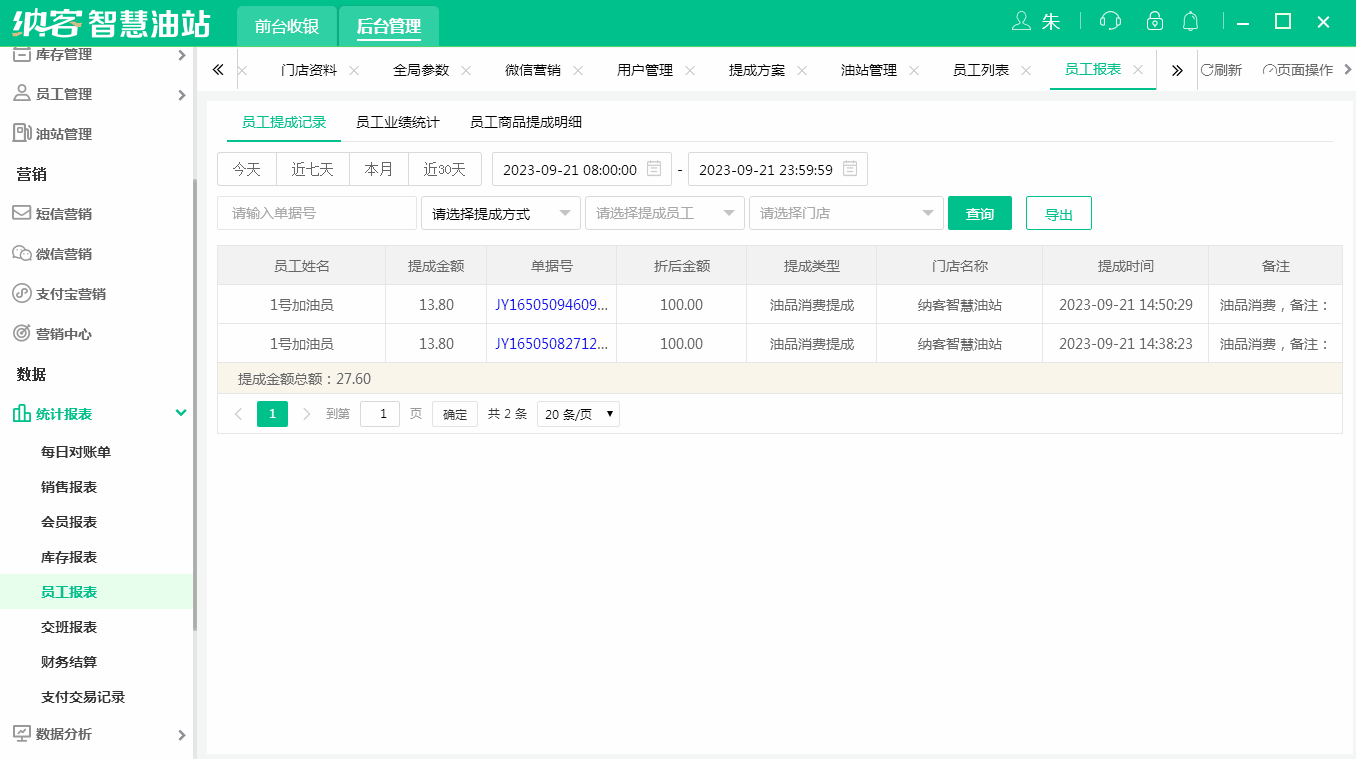Open order JY16505094609 via its link
This screenshot has height=759, width=1356.
pyautogui.click(x=551, y=304)
